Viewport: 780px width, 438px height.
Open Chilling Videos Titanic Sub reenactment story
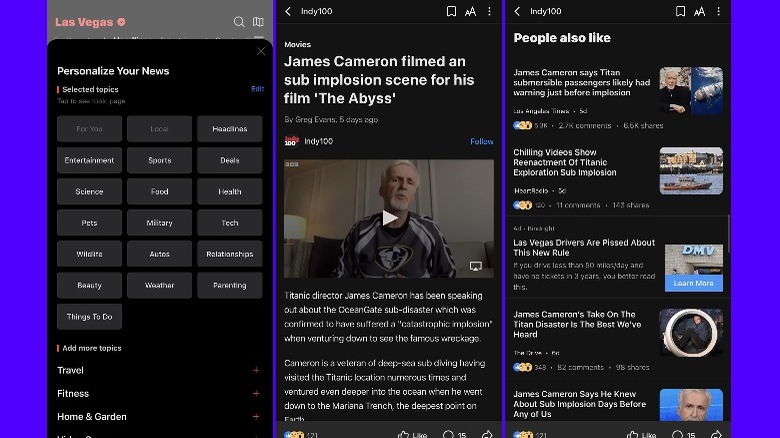(565, 162)
